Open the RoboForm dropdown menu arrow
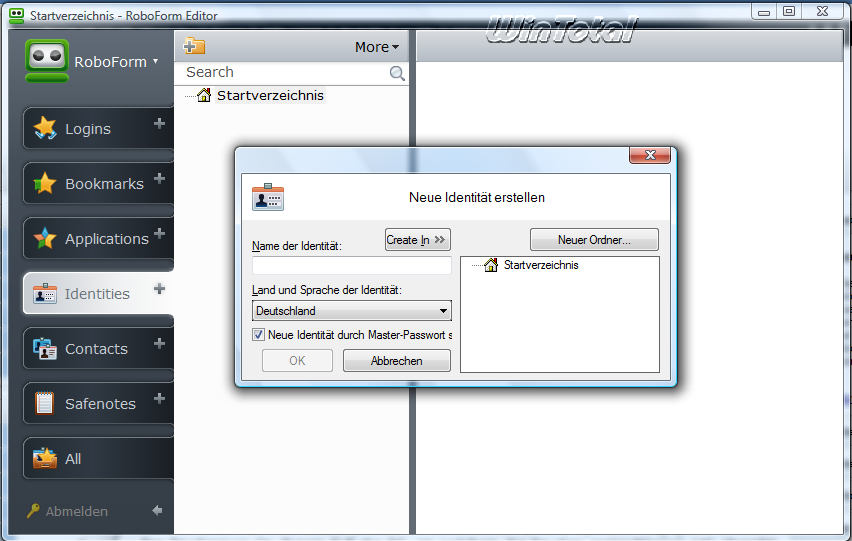 point(155,61)
